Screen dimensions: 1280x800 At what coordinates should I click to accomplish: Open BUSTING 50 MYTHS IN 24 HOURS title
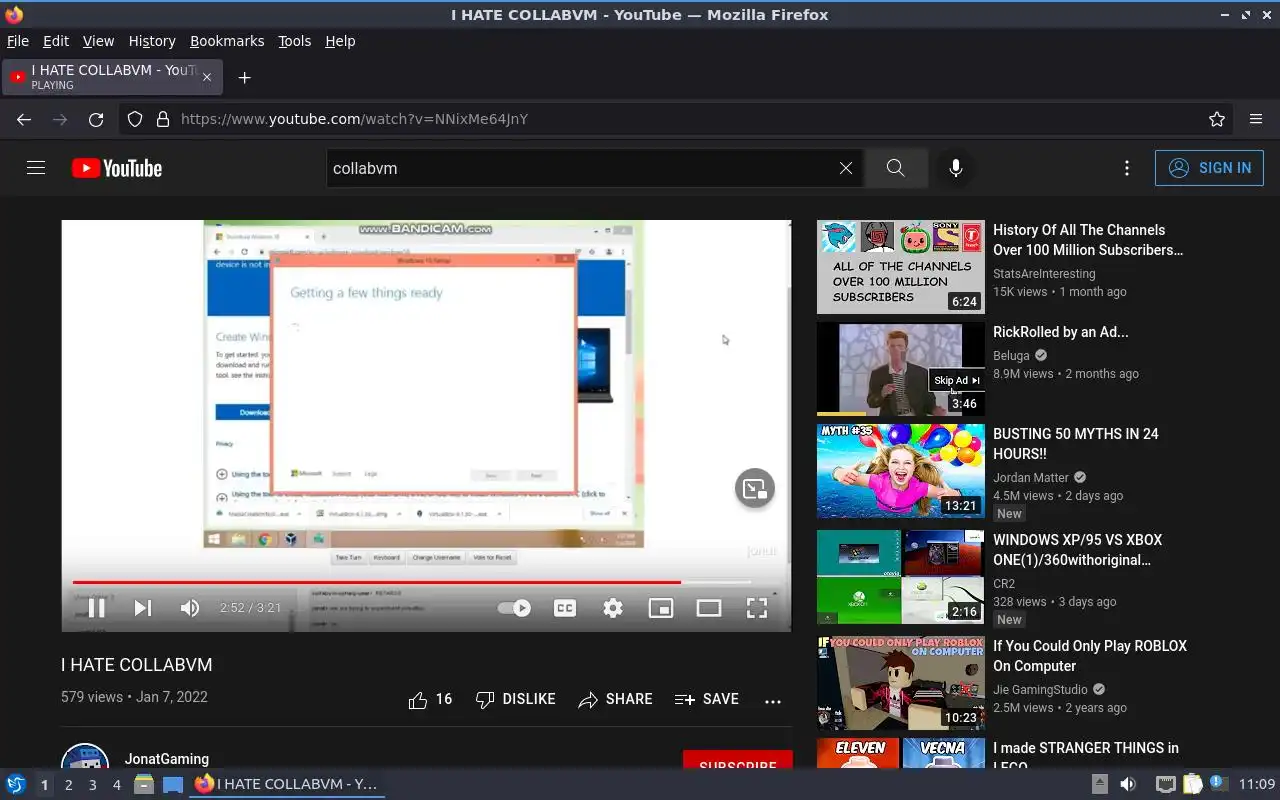1076,444
